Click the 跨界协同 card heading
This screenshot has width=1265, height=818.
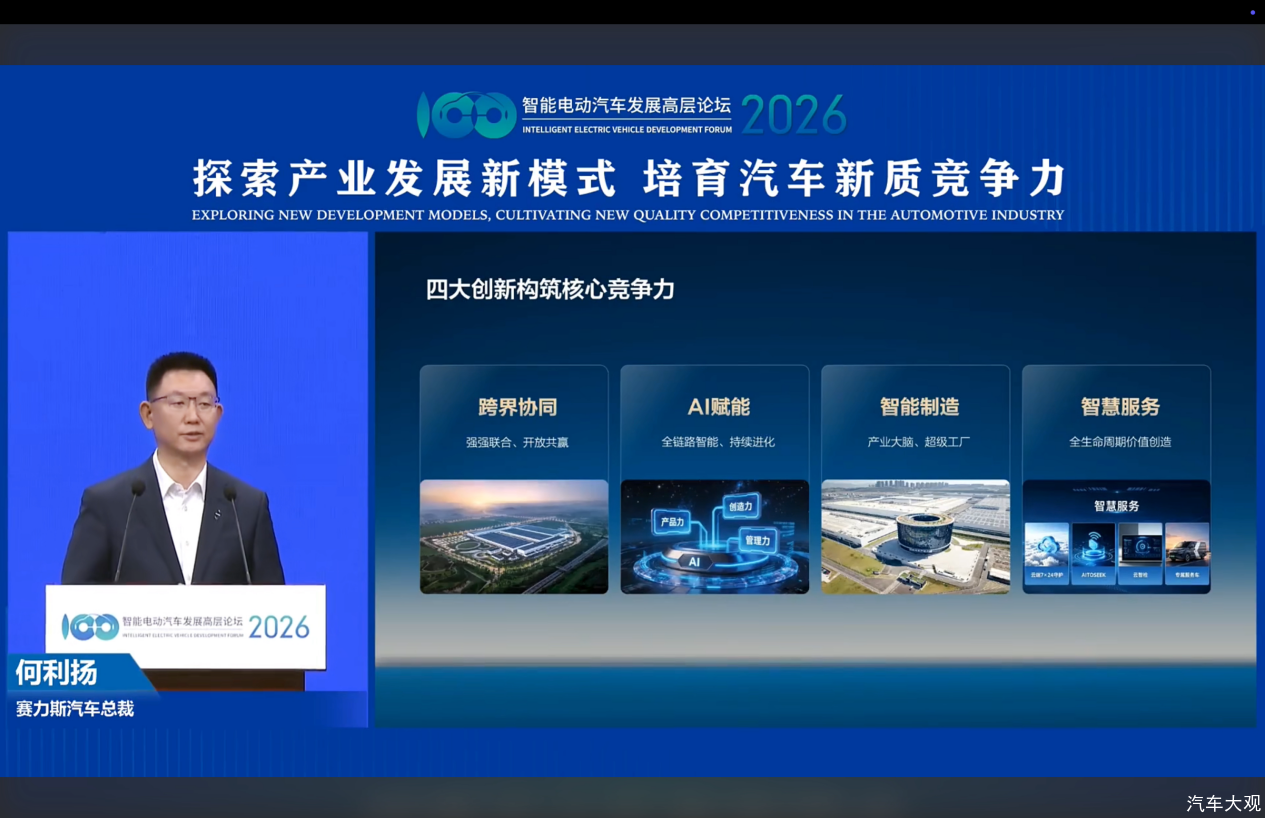[x=517, y=407]
